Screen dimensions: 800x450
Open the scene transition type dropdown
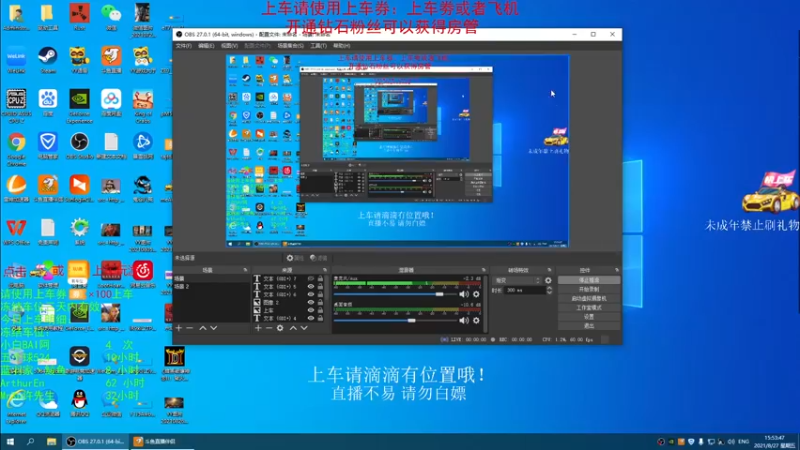click(x=516, y=281)
